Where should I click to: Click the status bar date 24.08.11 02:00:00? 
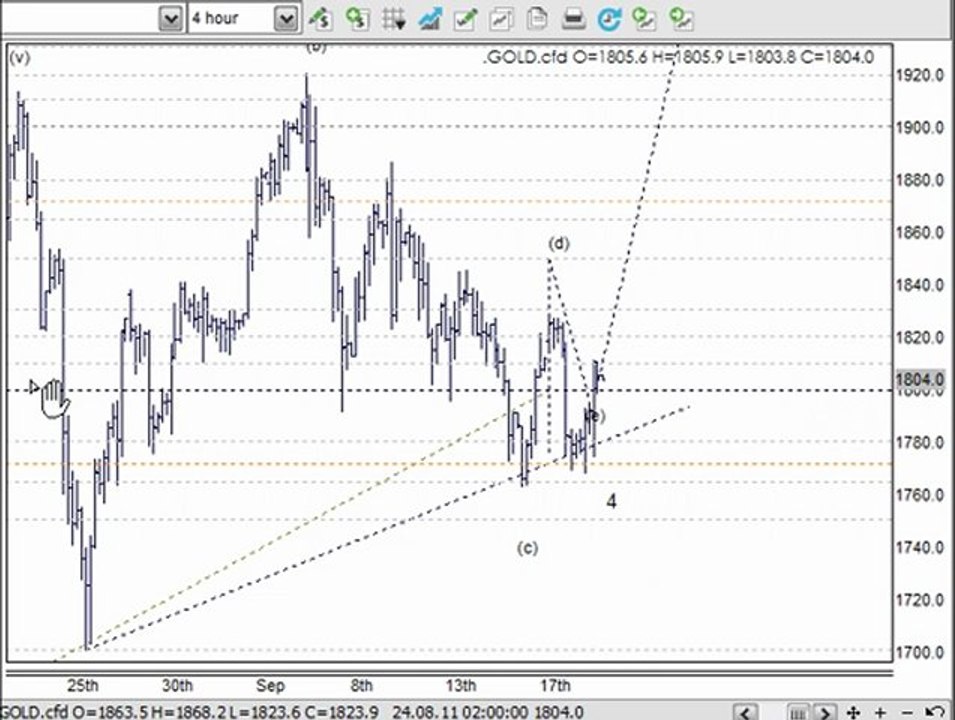[x=460, y=712]
